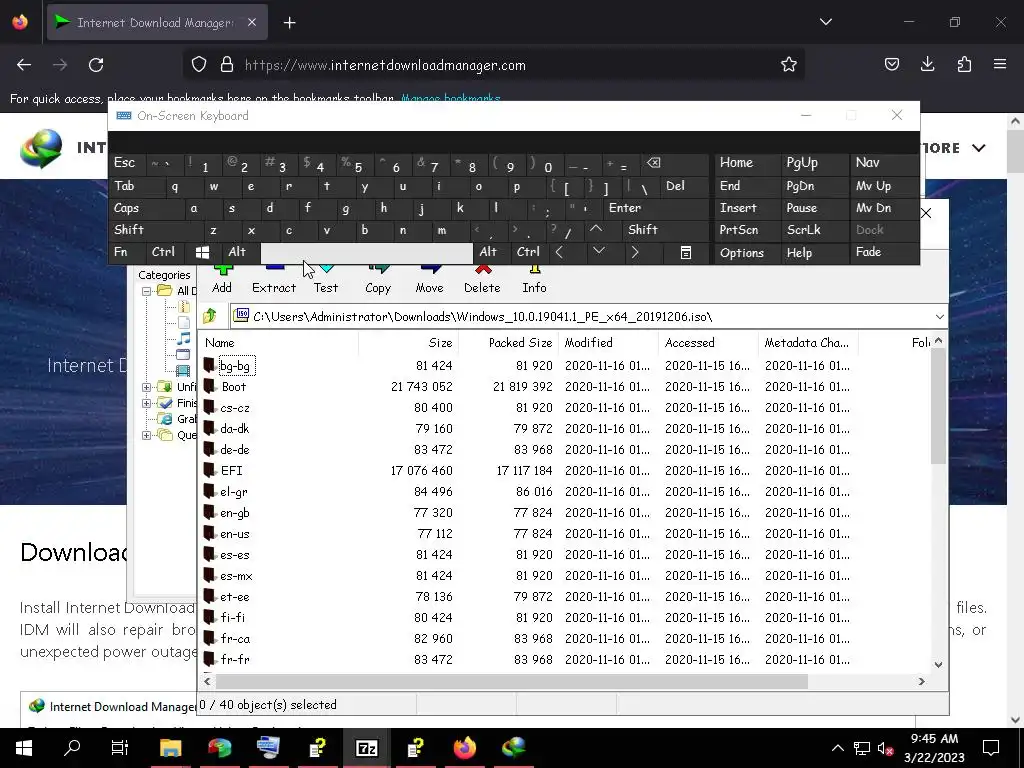Expand the Queues category in IDM tree
1024x768 pixels.
146,436
